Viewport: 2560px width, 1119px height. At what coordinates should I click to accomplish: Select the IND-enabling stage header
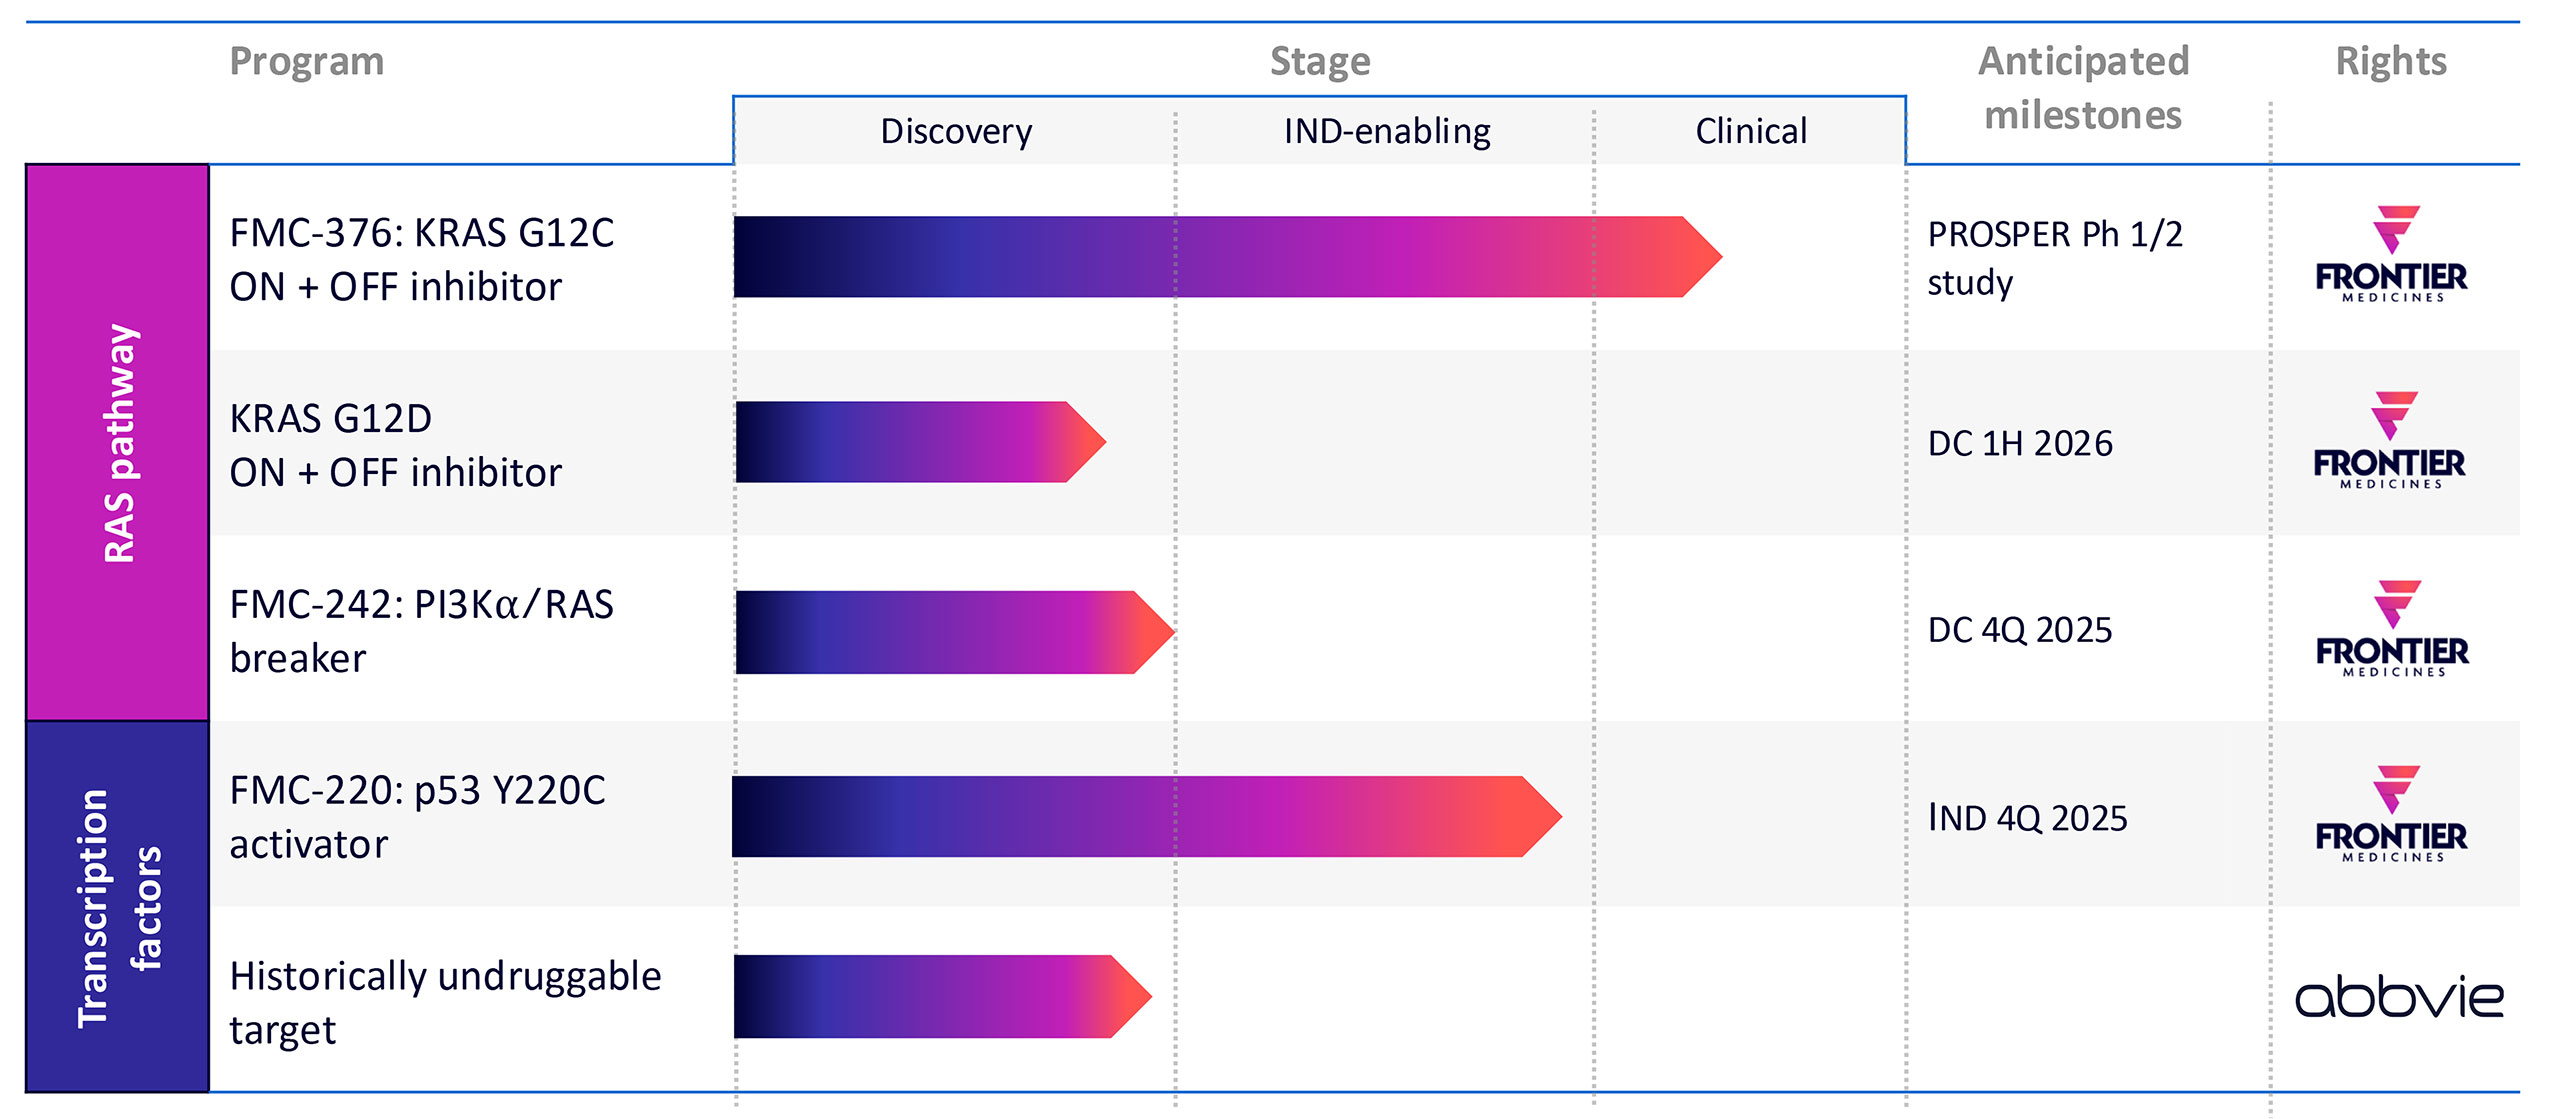(1387, 131)
